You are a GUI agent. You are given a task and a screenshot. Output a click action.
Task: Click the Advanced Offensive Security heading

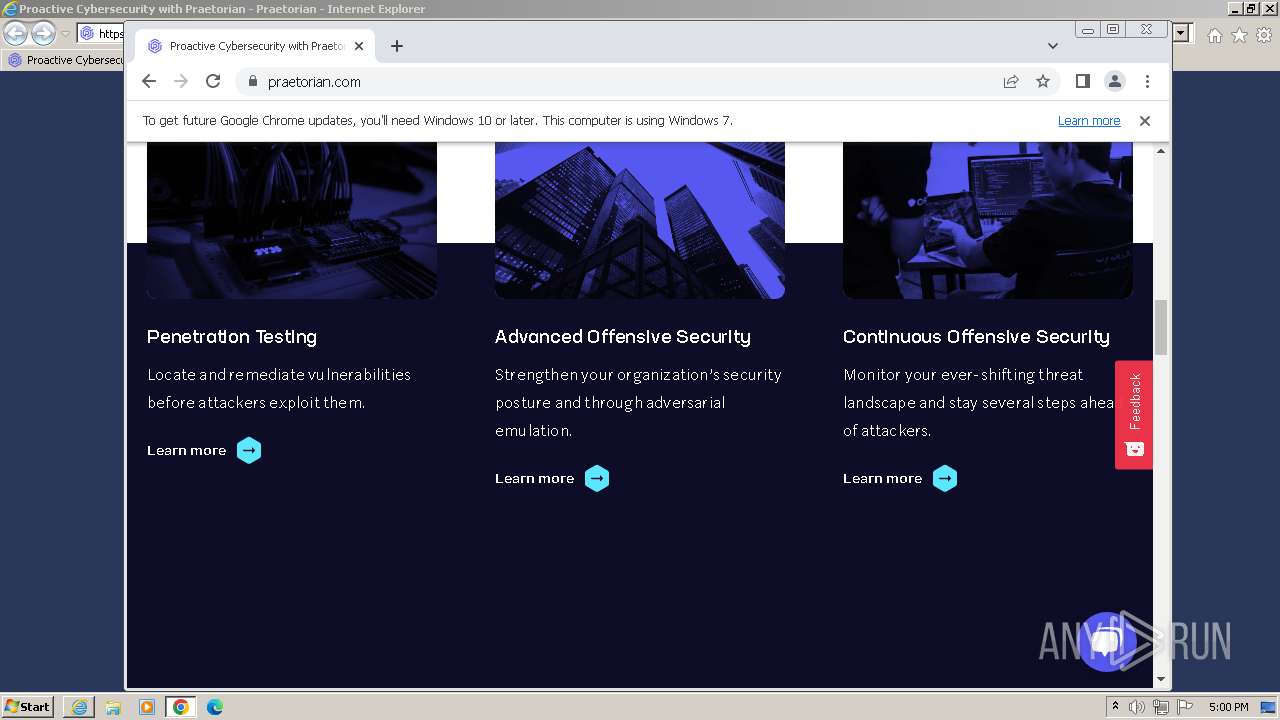tap(623, 337)
